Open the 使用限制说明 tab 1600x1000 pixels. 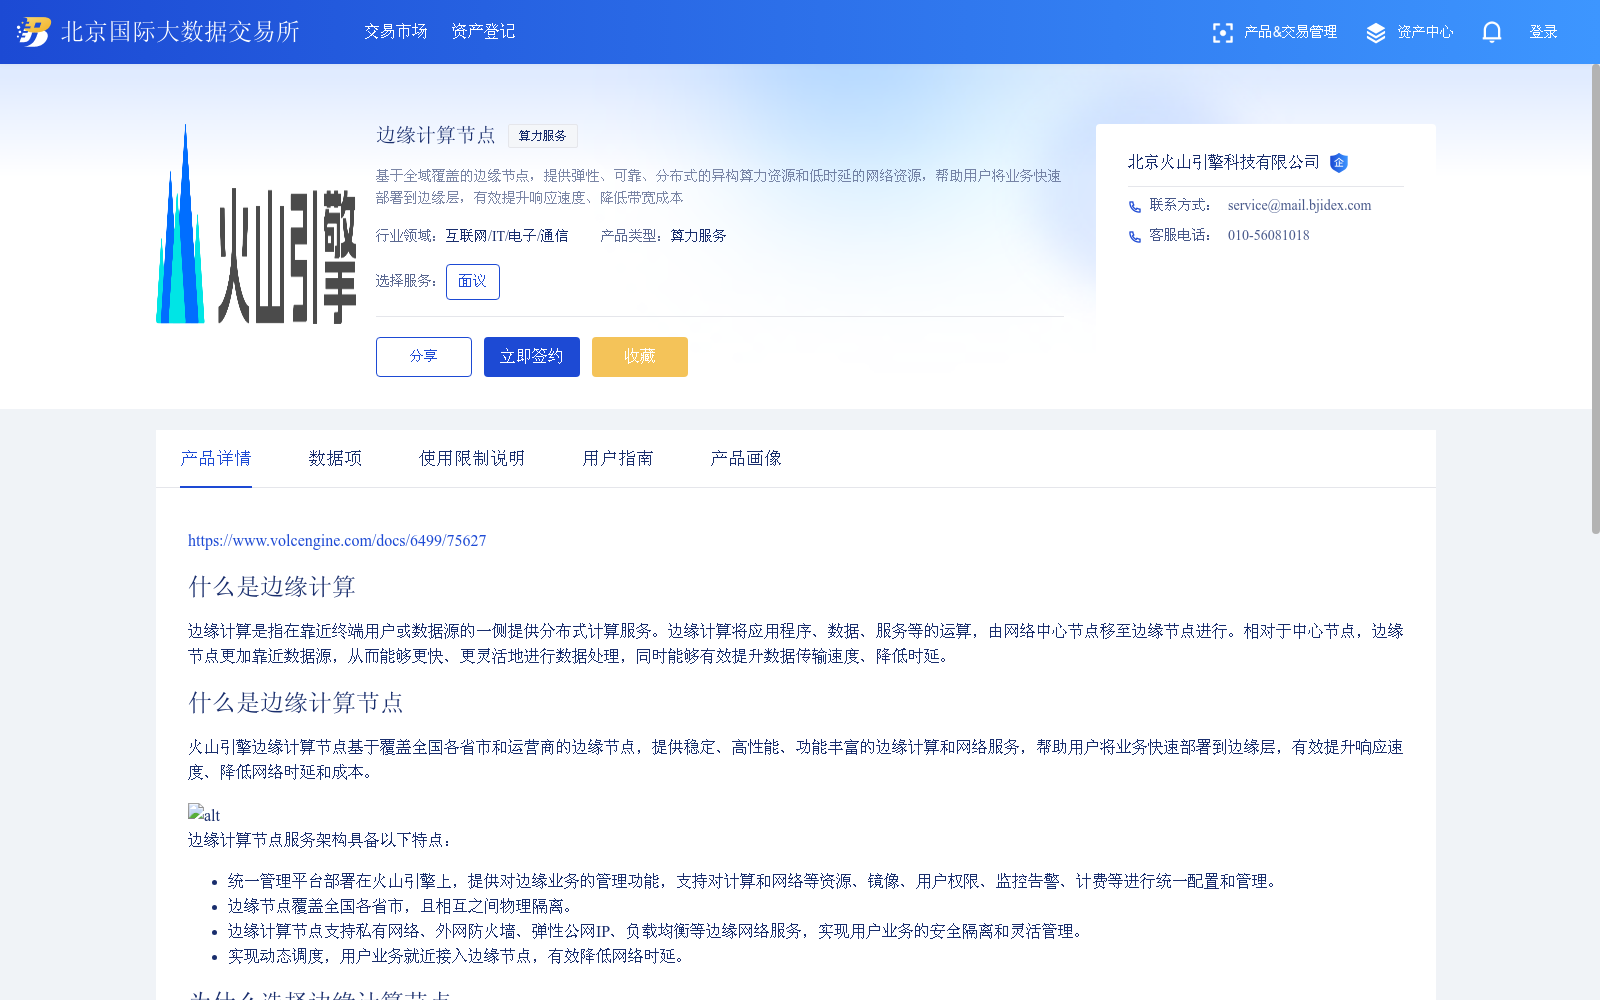coord(472,458)
